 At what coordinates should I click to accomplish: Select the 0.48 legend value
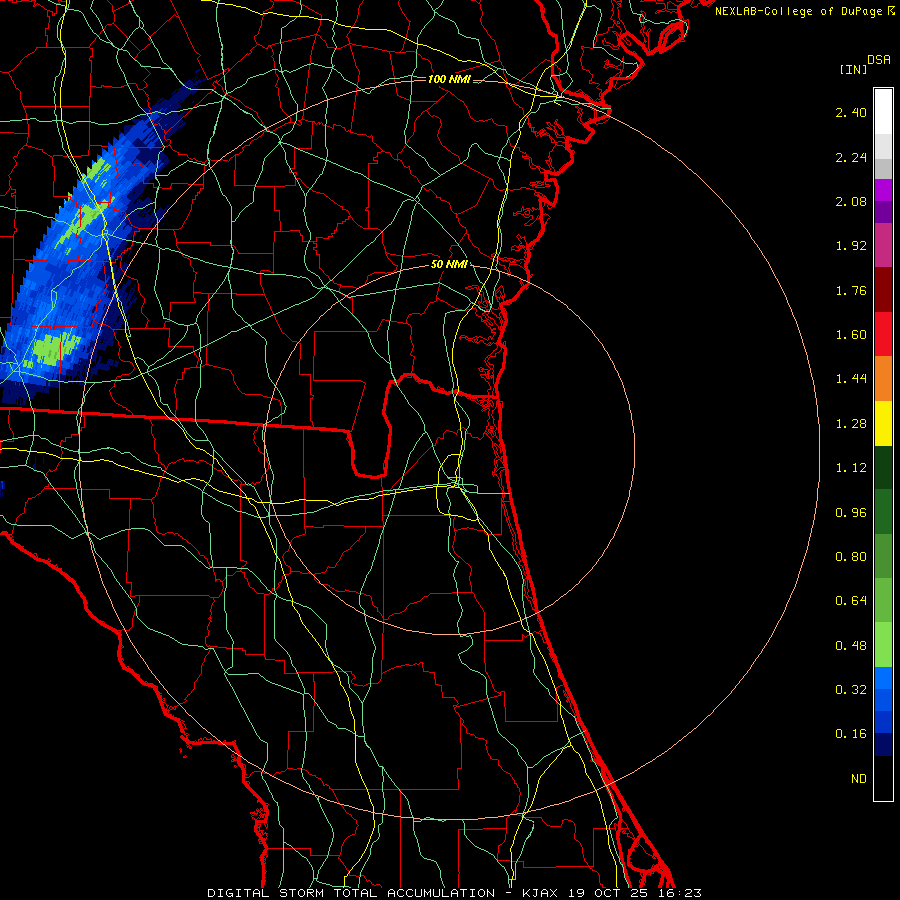click(x=851, y=646)
